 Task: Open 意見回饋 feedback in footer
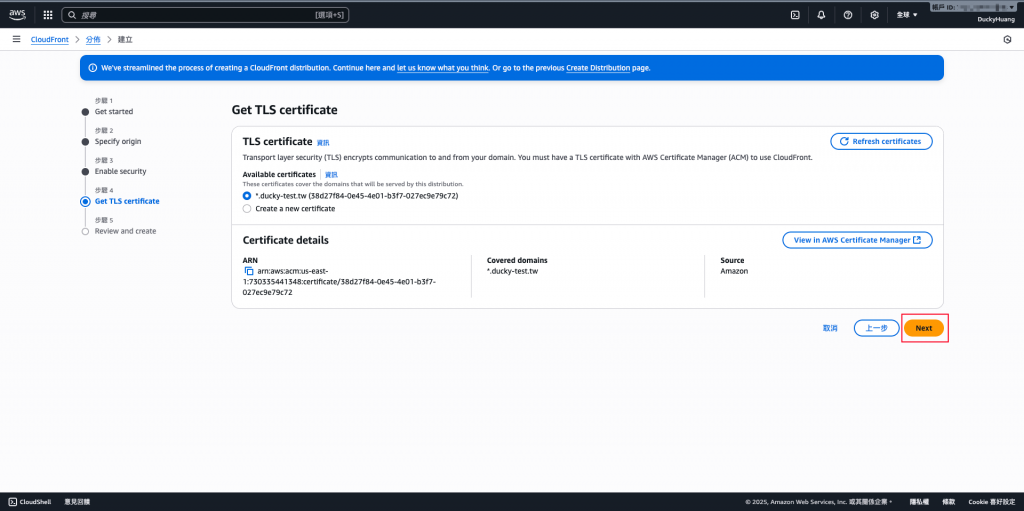[77, 502]
